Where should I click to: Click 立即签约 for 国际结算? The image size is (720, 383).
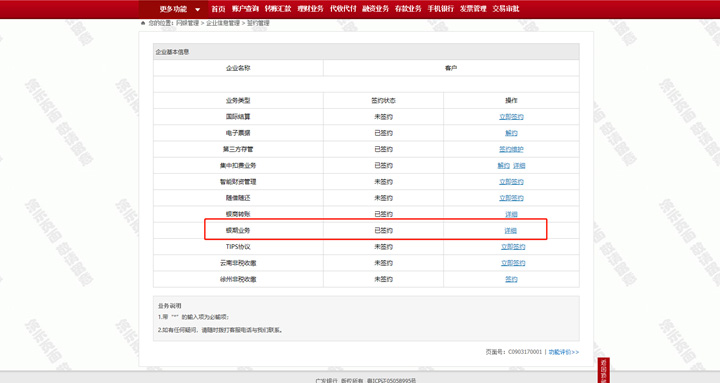click(x=511, y=117)
